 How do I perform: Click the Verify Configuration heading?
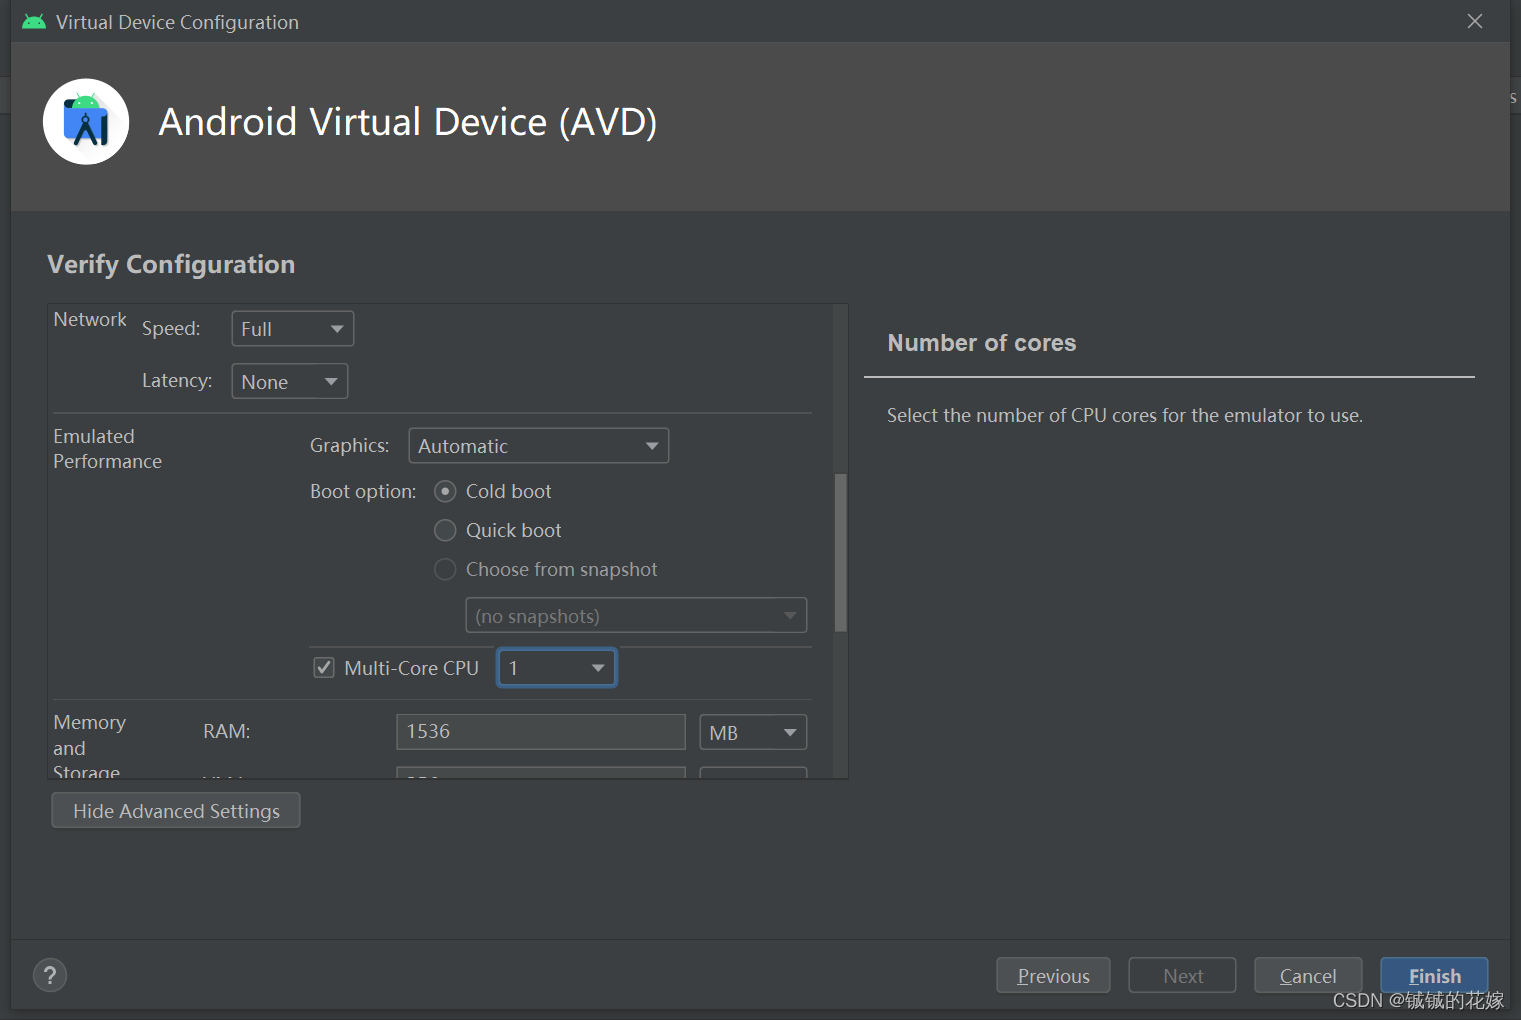click(x=171, y=264)
